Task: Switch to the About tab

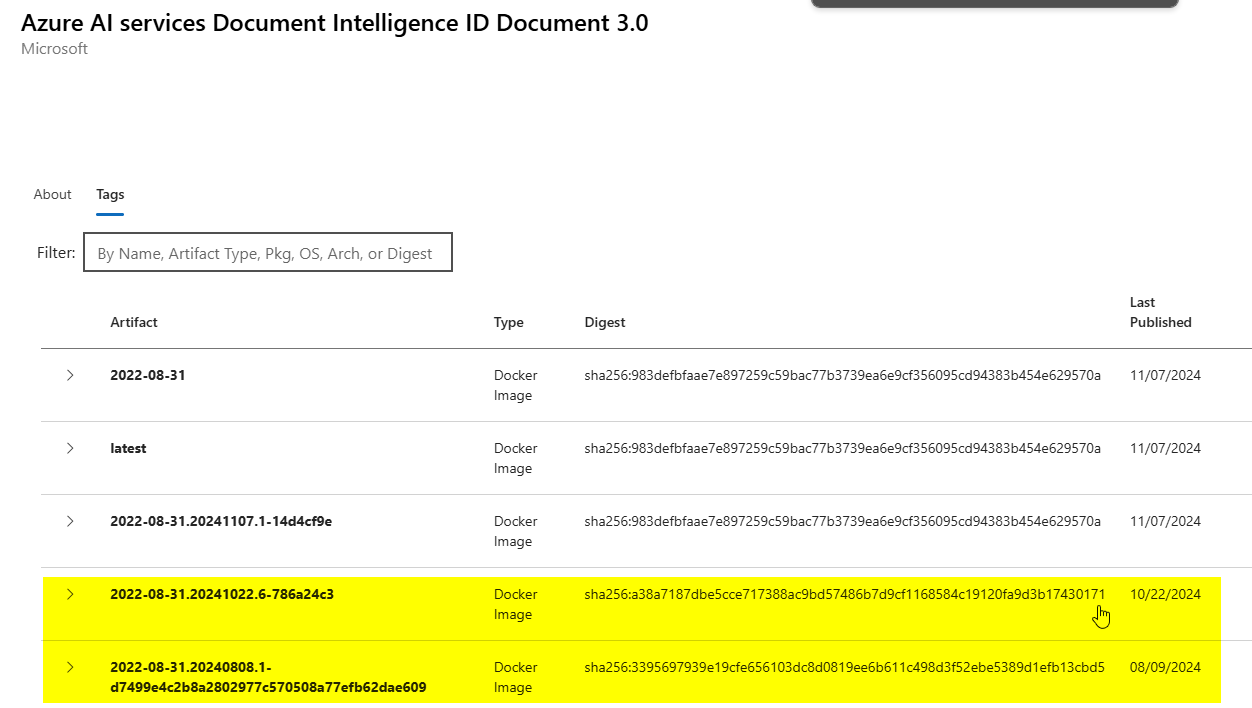Action: (x=53, y=194)
